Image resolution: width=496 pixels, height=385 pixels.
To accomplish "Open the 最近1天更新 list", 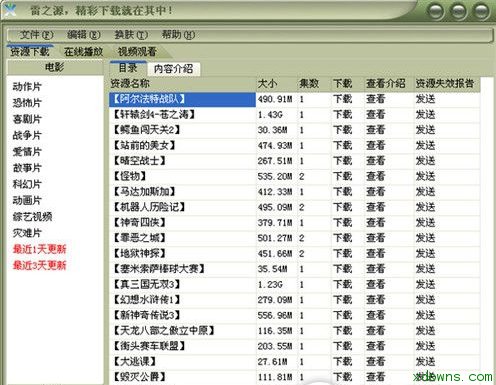I will point(39,249).
